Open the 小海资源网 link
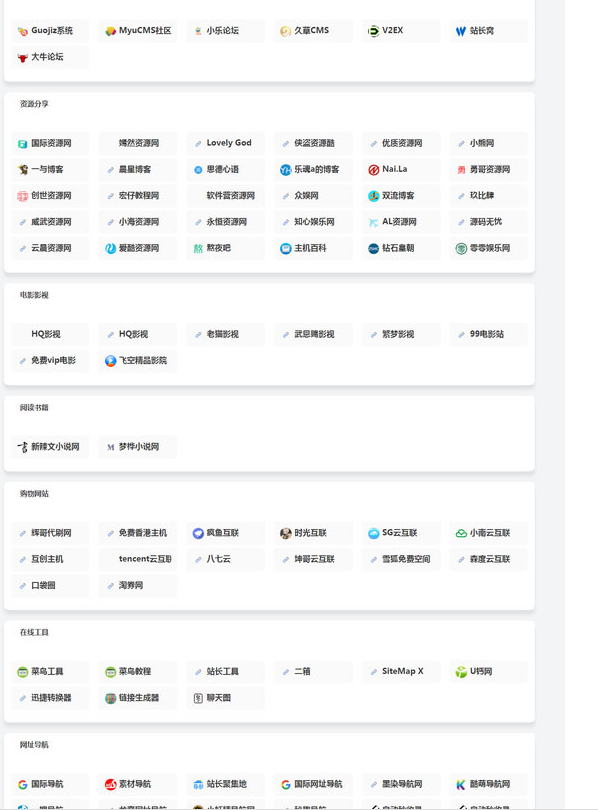Viewport: 598px width, 810px height. (x=139, y=222)
